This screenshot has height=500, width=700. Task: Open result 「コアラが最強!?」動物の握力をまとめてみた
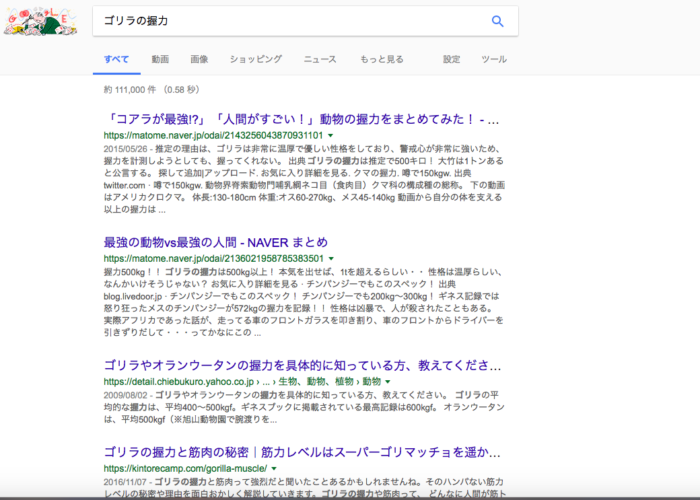[x=301, y=120]
